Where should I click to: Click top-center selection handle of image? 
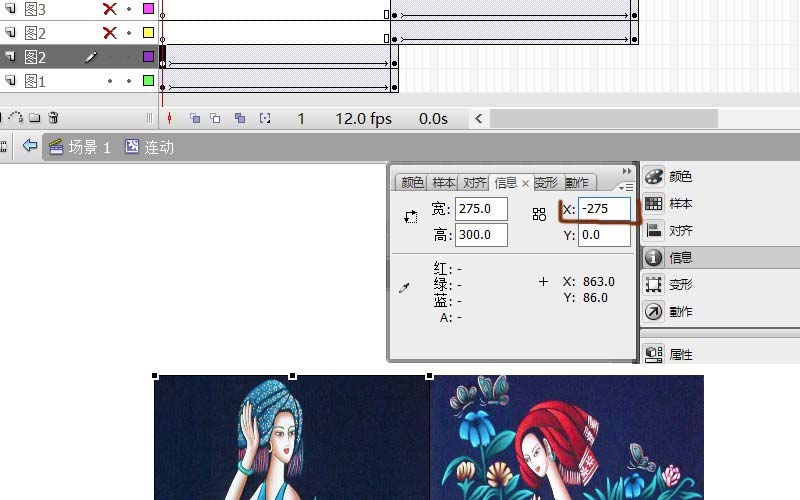point(292,376)
